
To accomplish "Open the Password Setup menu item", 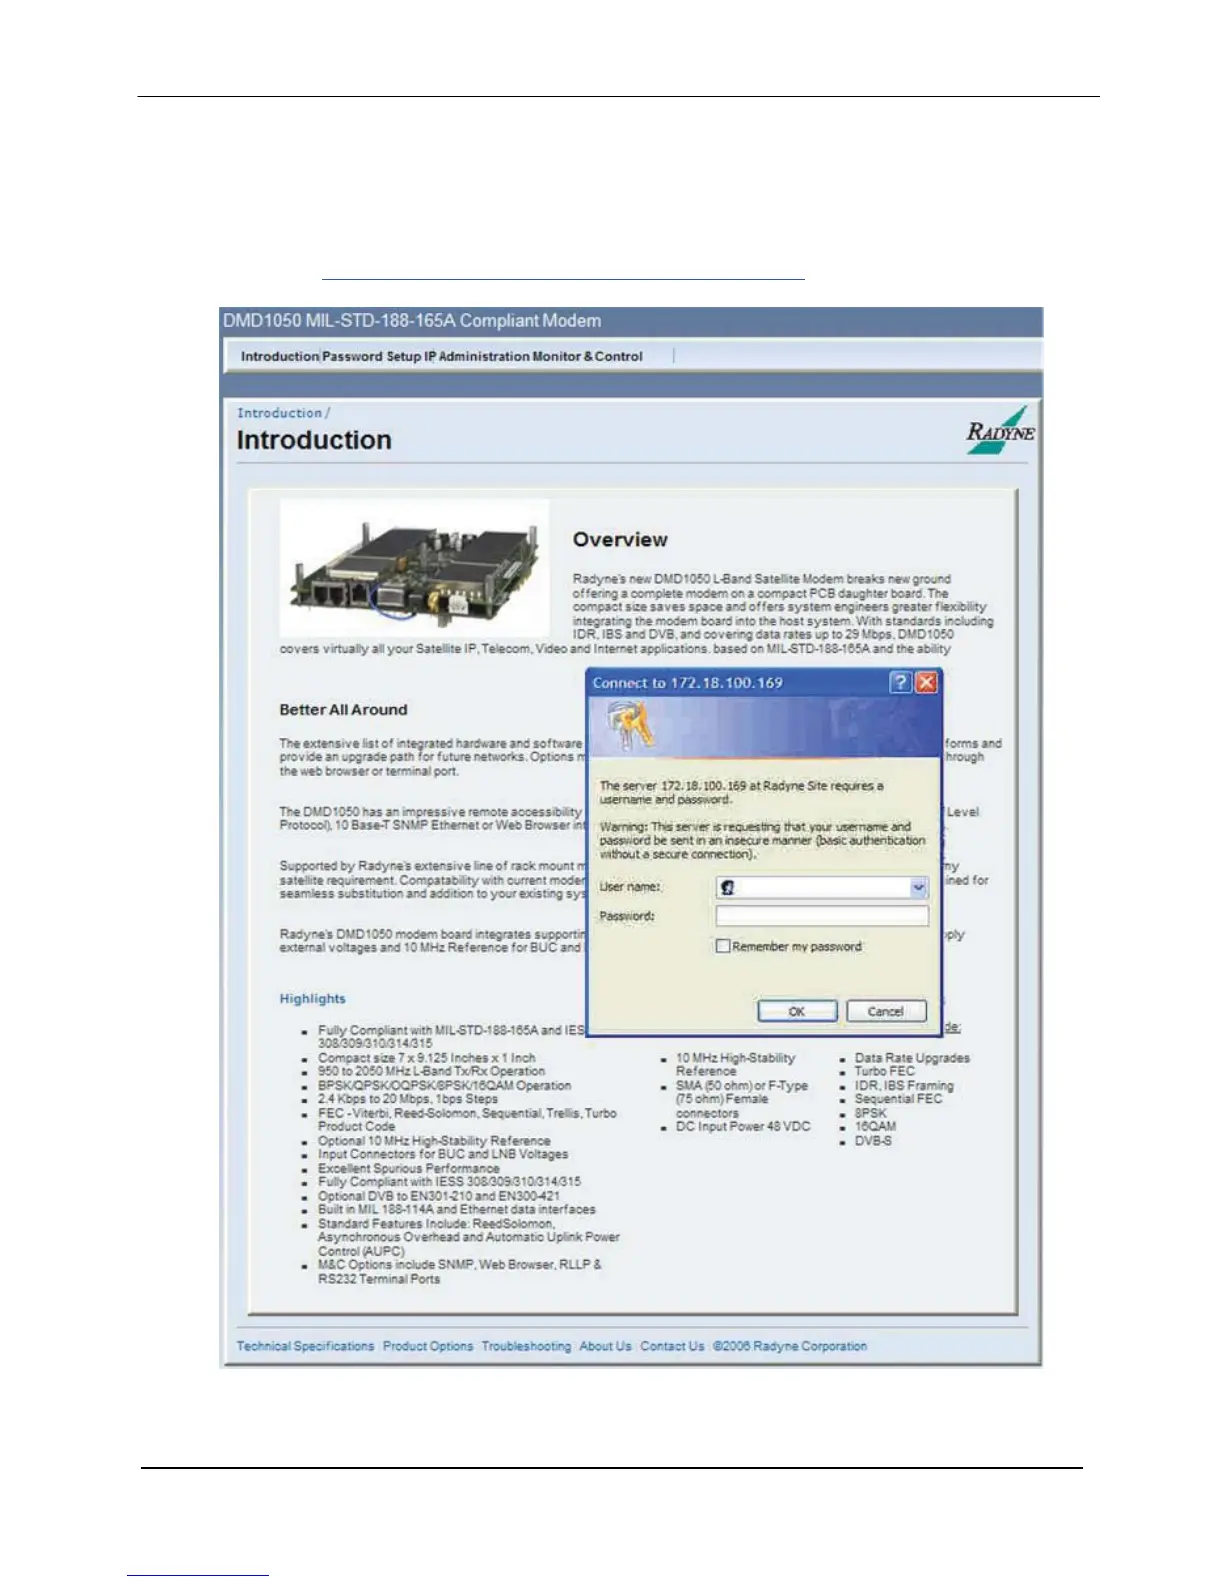I will click(x=371, y=356).
